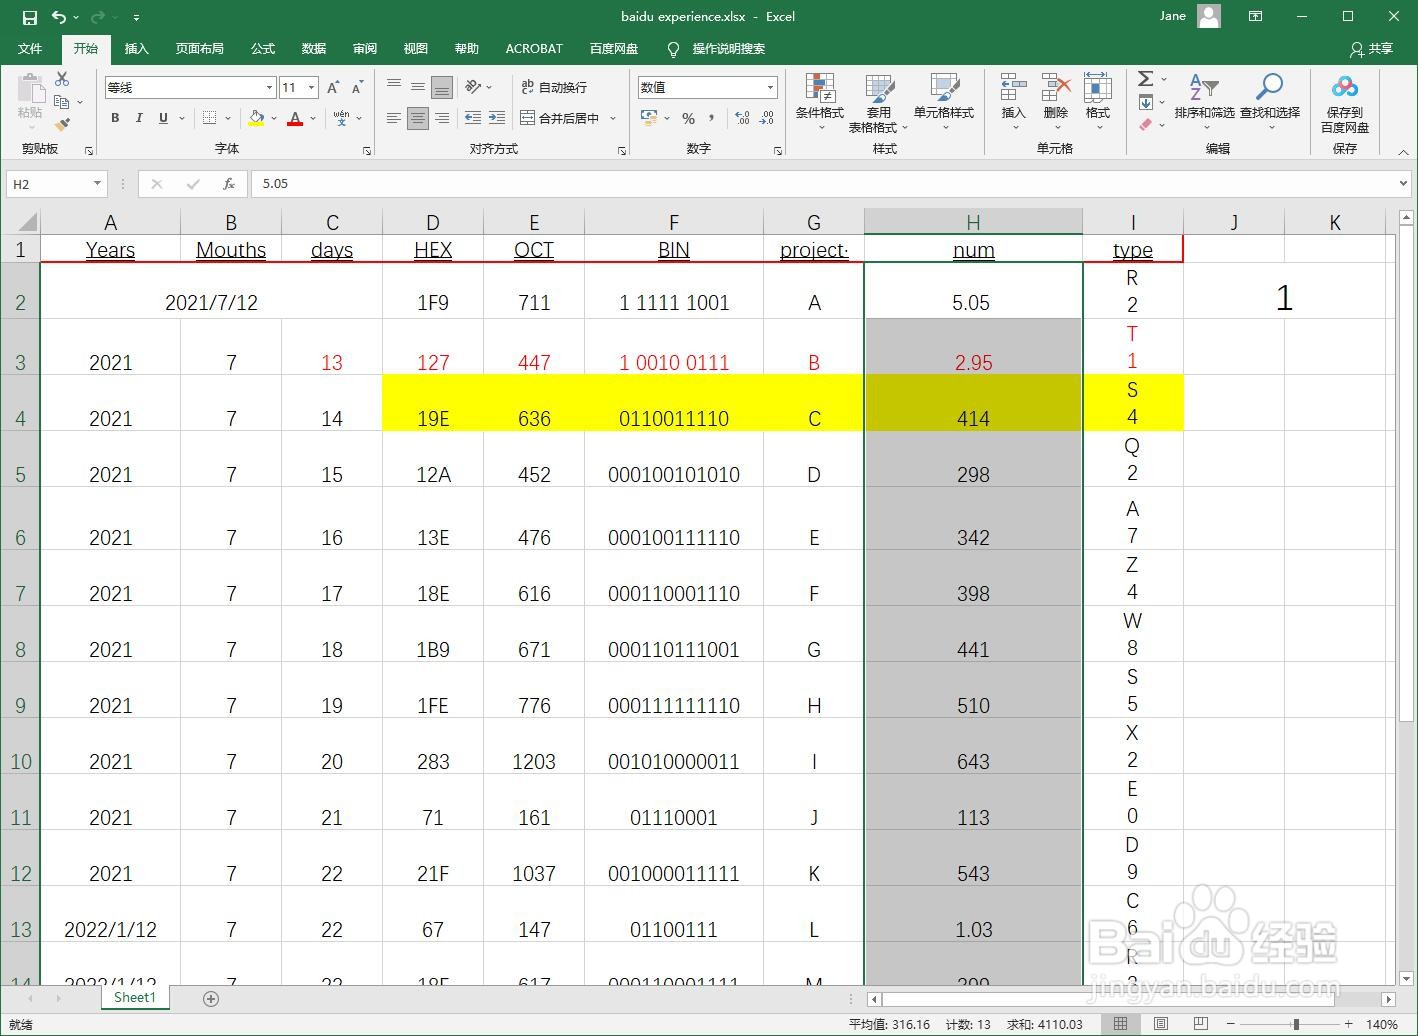Open the 文件 file tab
Image resolution: width=1418 pixels, height=1036 pixels.
coord(30,48)
